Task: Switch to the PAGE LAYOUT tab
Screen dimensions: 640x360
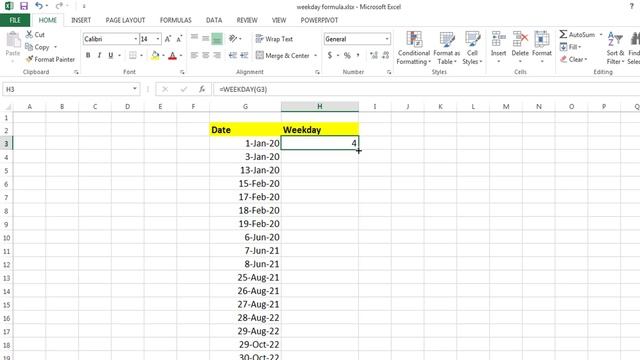Action: tap(125, 20)
